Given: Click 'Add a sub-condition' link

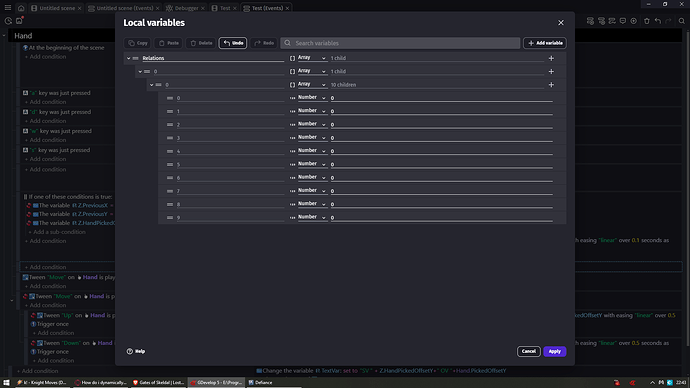Looking at the screenshot, I should 57,232.
